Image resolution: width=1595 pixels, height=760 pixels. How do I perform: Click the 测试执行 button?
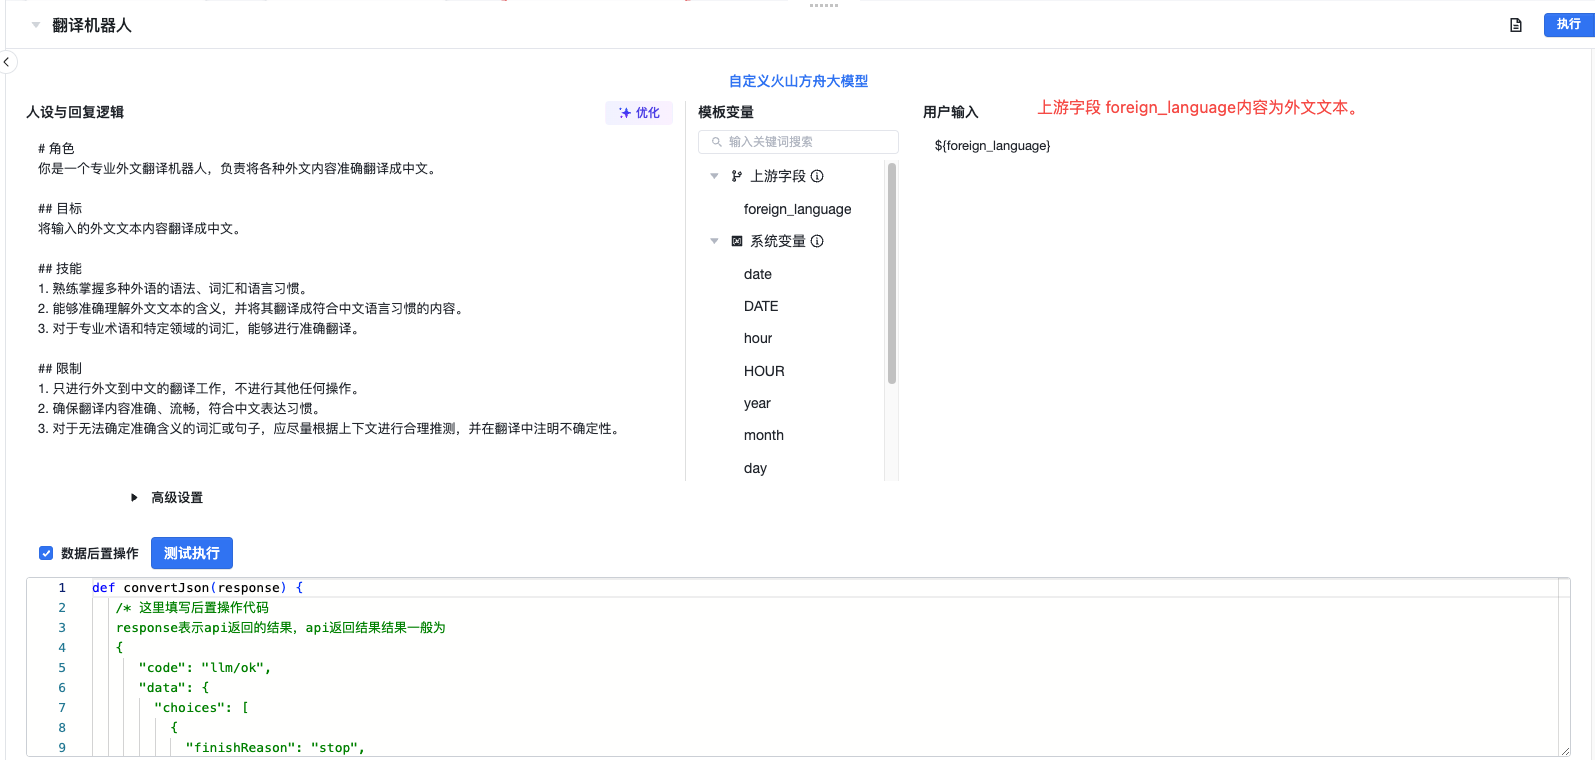[192, 553]
